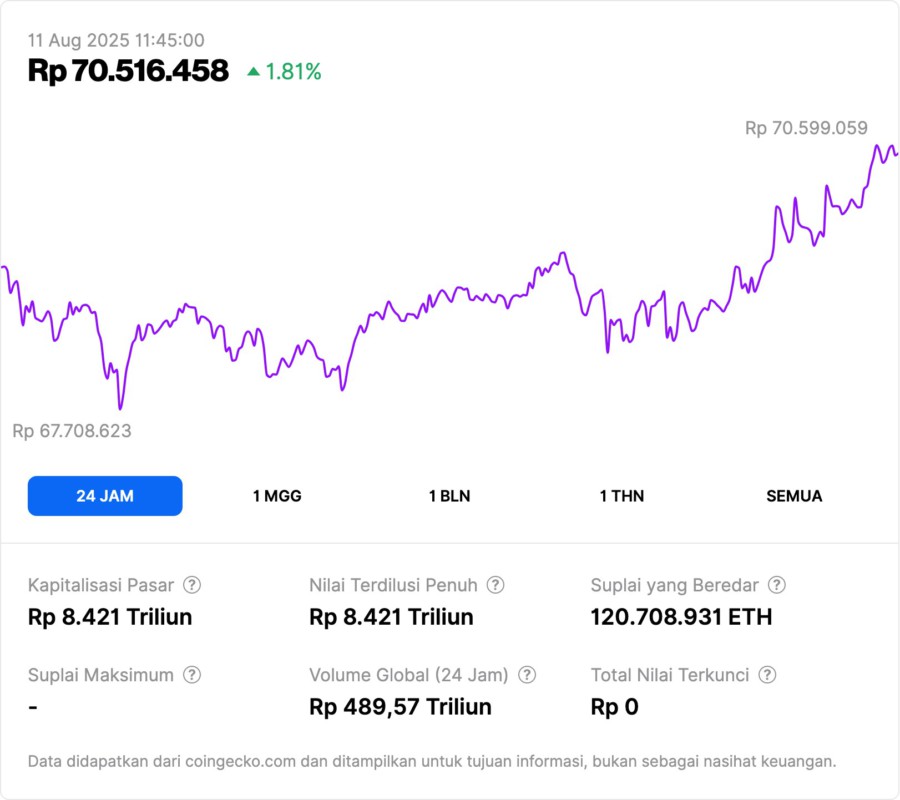Click the coingecko.com data source disclaimer
The height and width of the screenshot is (800, 900).
pyautogui.click(x=432, y=761)
